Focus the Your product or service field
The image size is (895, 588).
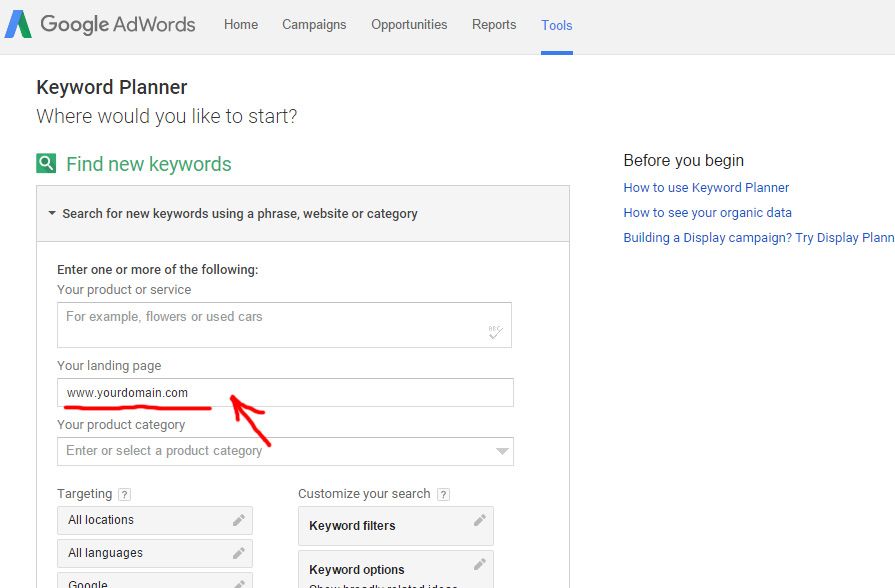click(x=284, y=325)
